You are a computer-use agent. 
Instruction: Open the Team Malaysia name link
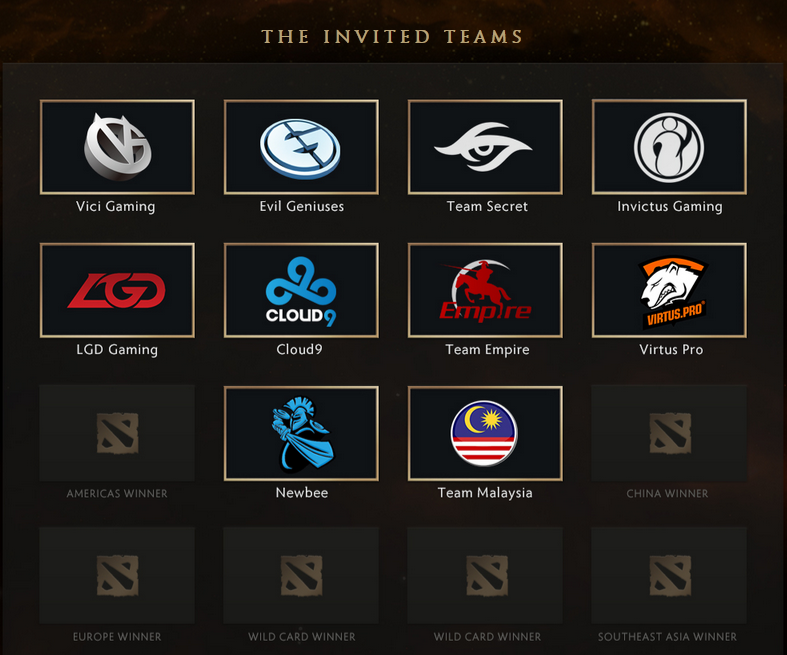[x=485, y=493]
